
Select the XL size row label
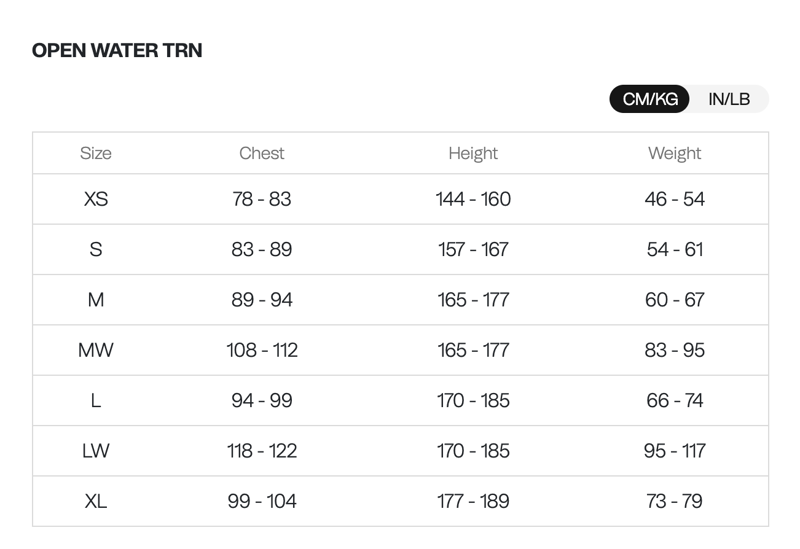[96, 501]
